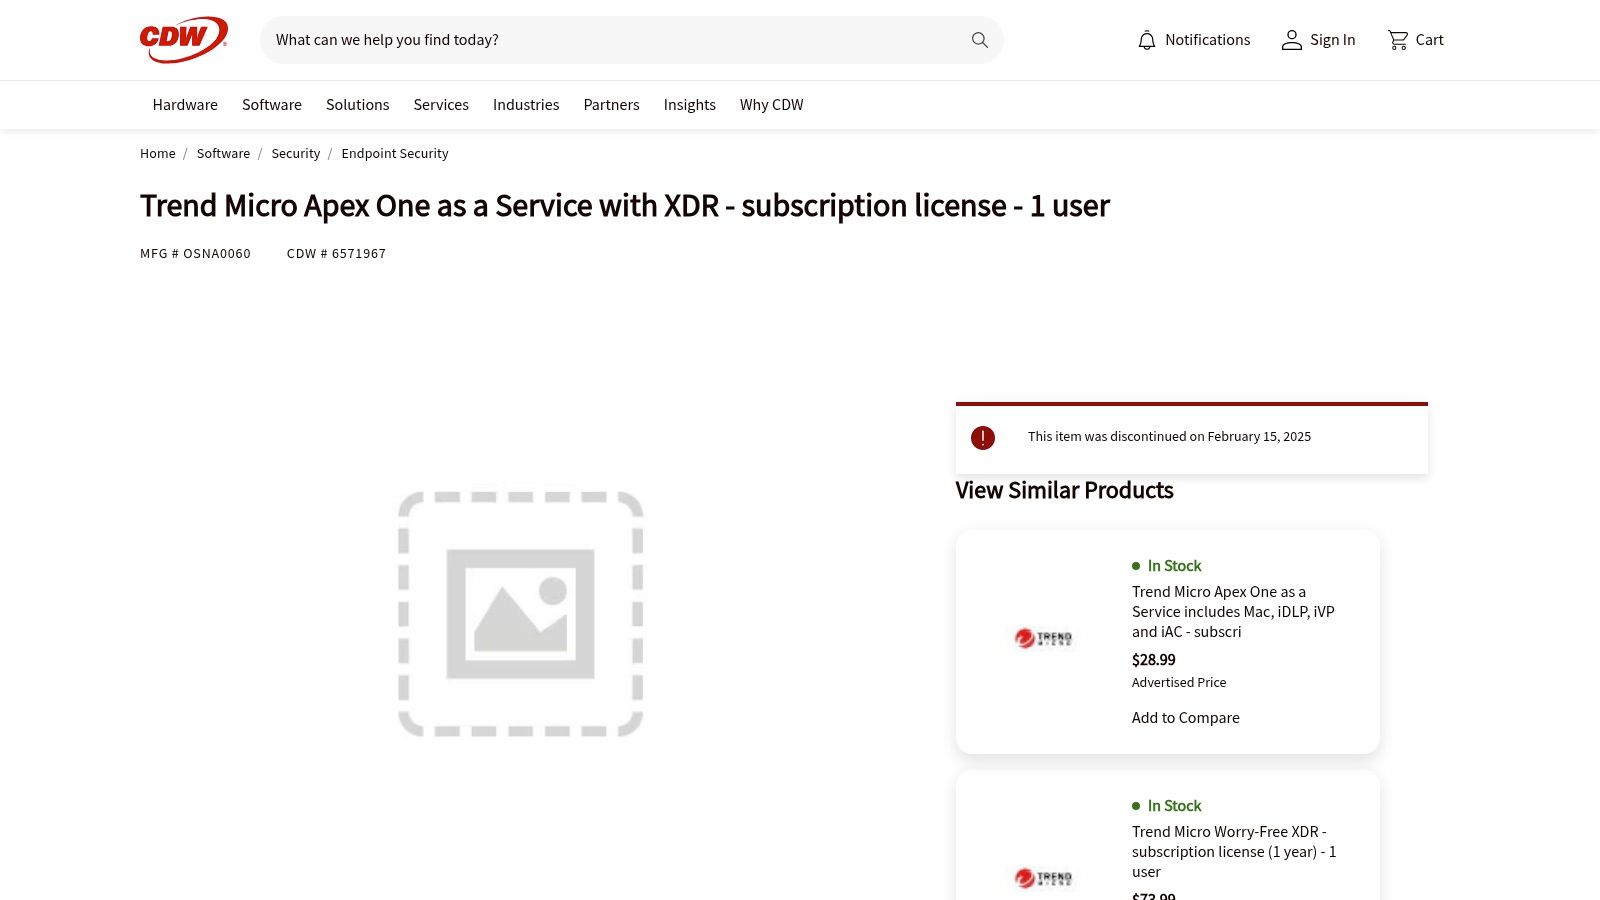Screen dimensions: 1600x900
Task: Open the Hardware menu
Action: pos(185,105)
